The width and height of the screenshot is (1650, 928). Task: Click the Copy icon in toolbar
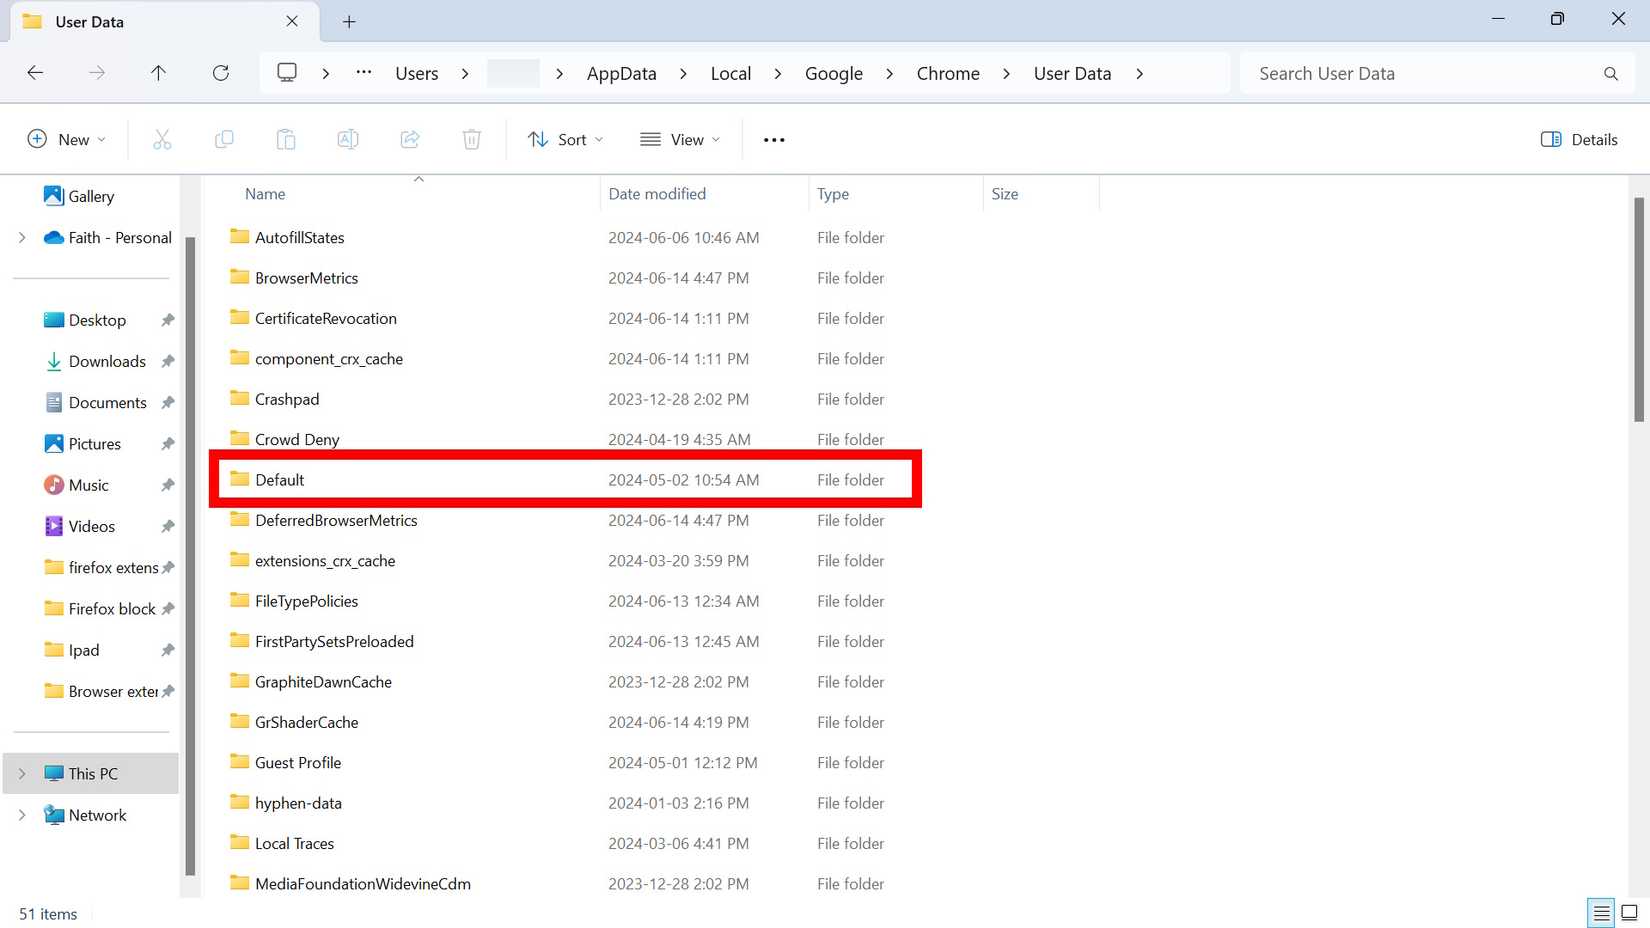click(224, 139)
